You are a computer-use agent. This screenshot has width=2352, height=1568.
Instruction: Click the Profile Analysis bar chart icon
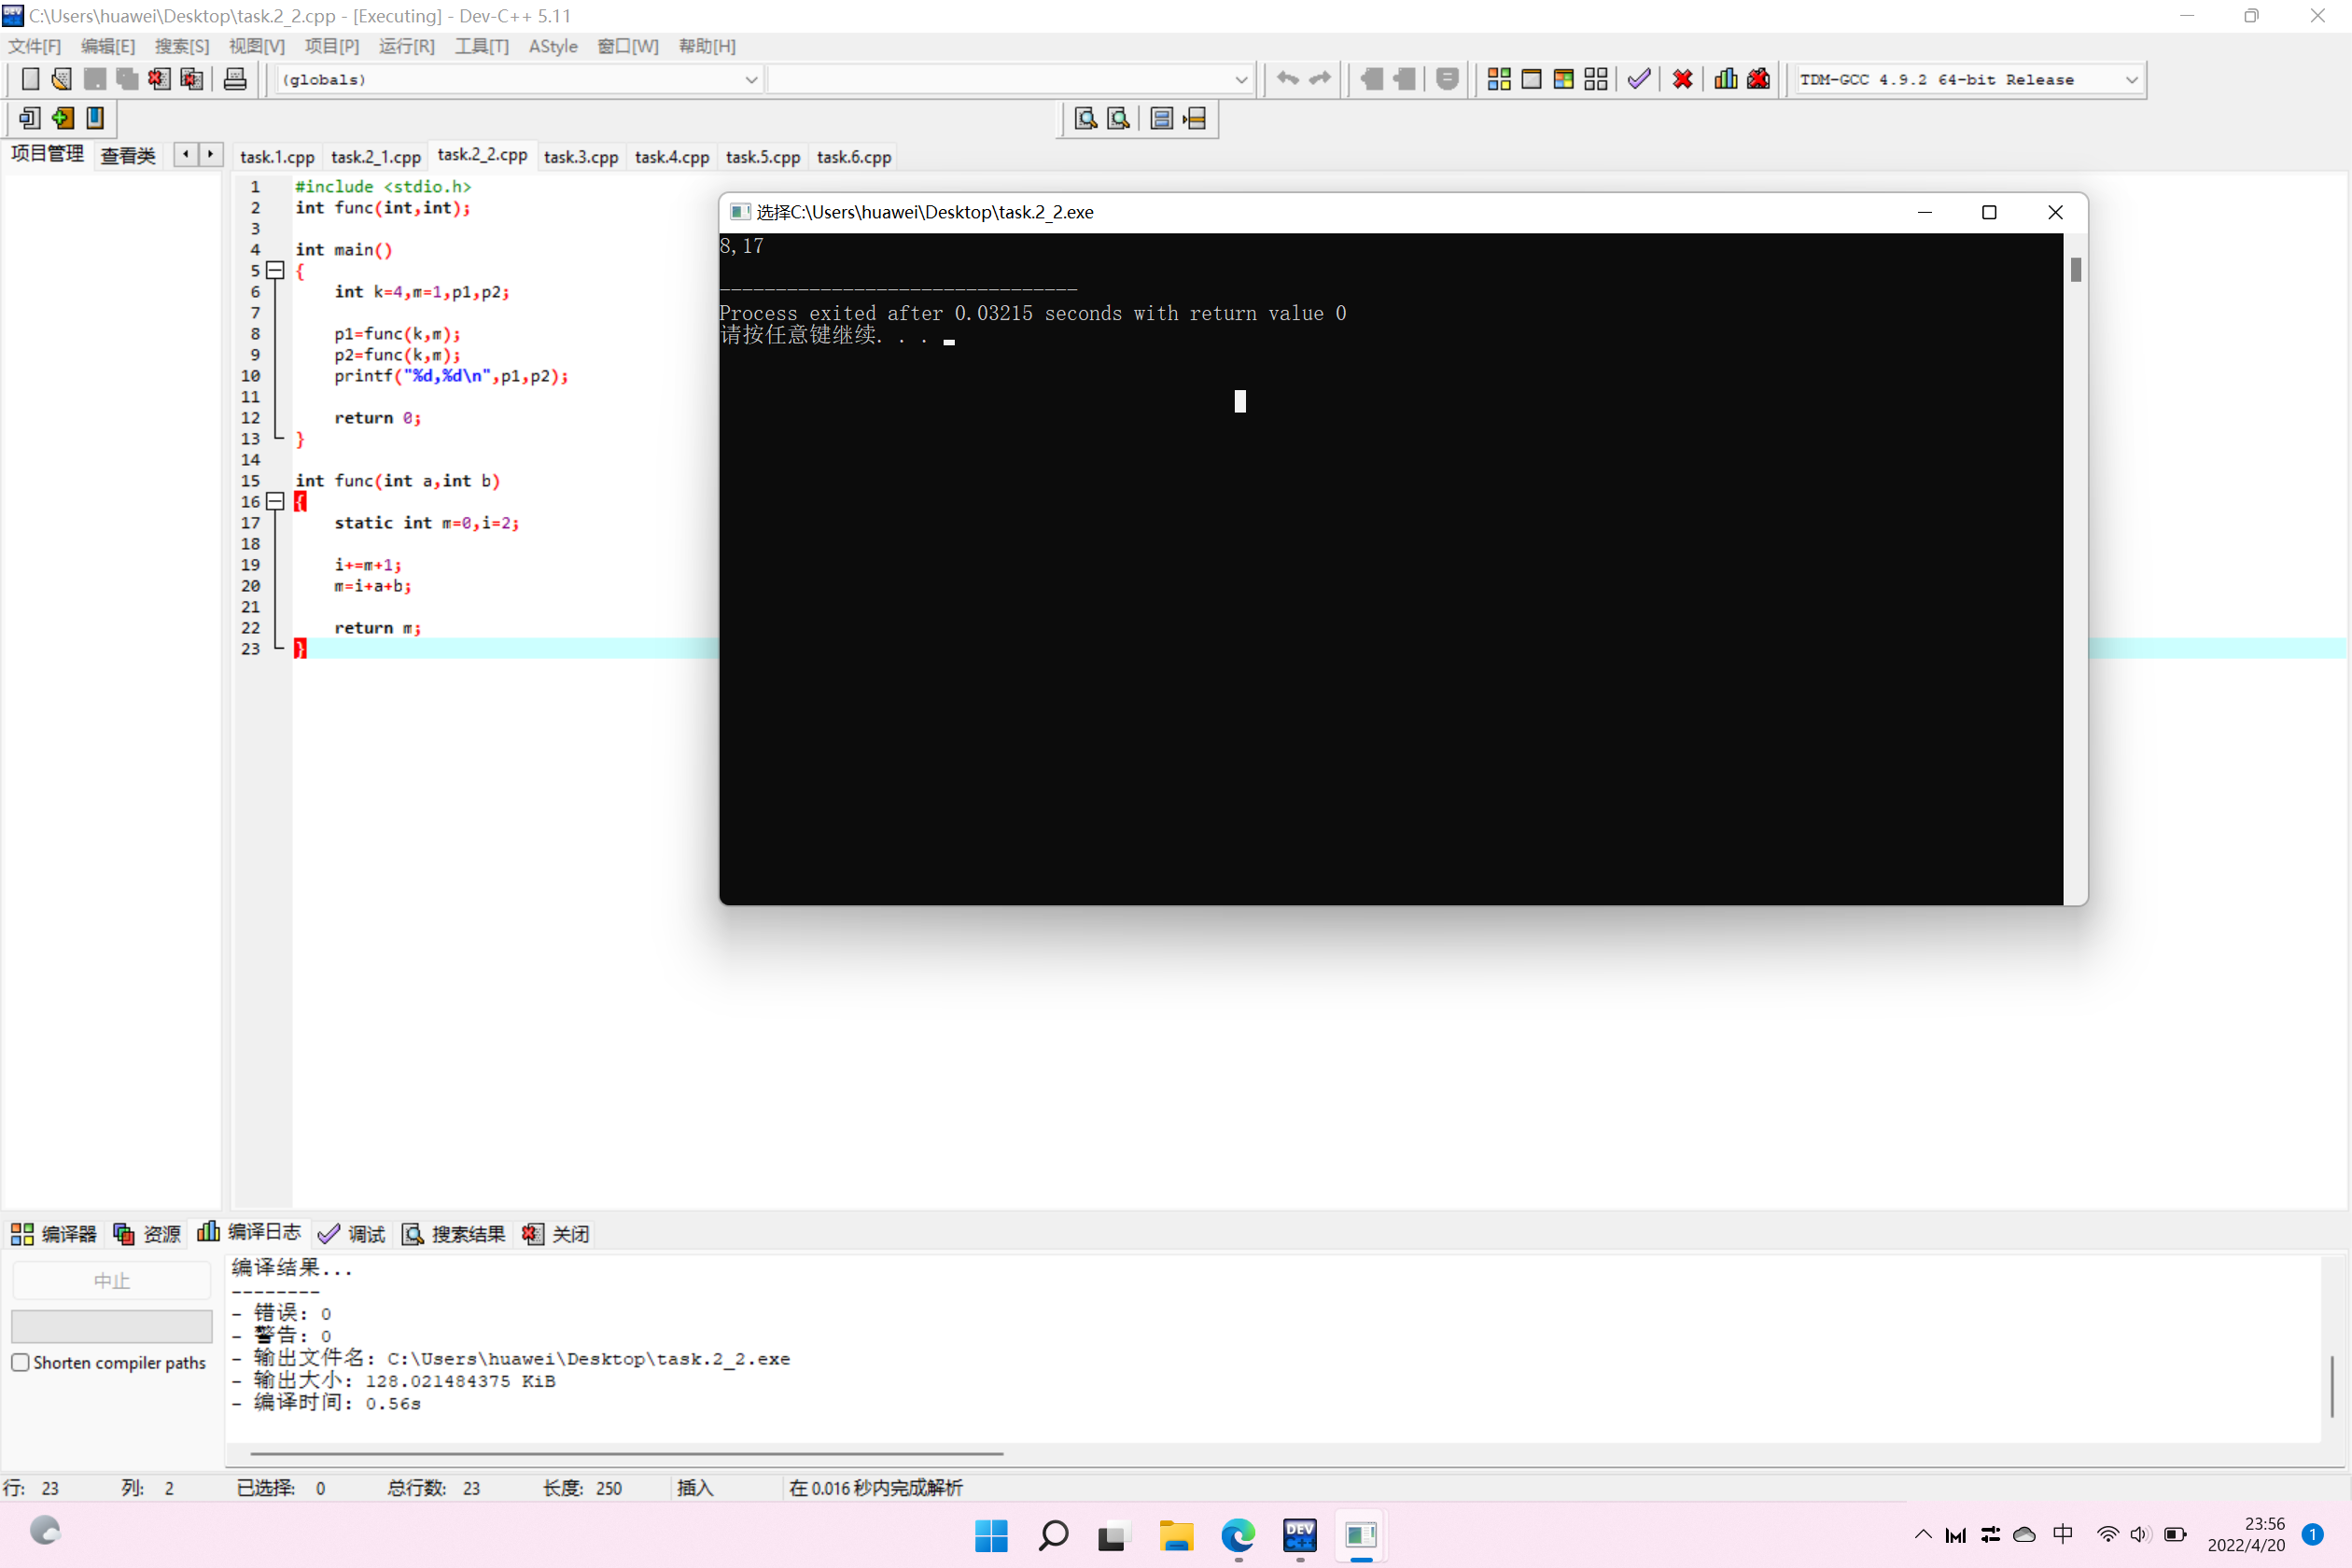click(1725, 79)
